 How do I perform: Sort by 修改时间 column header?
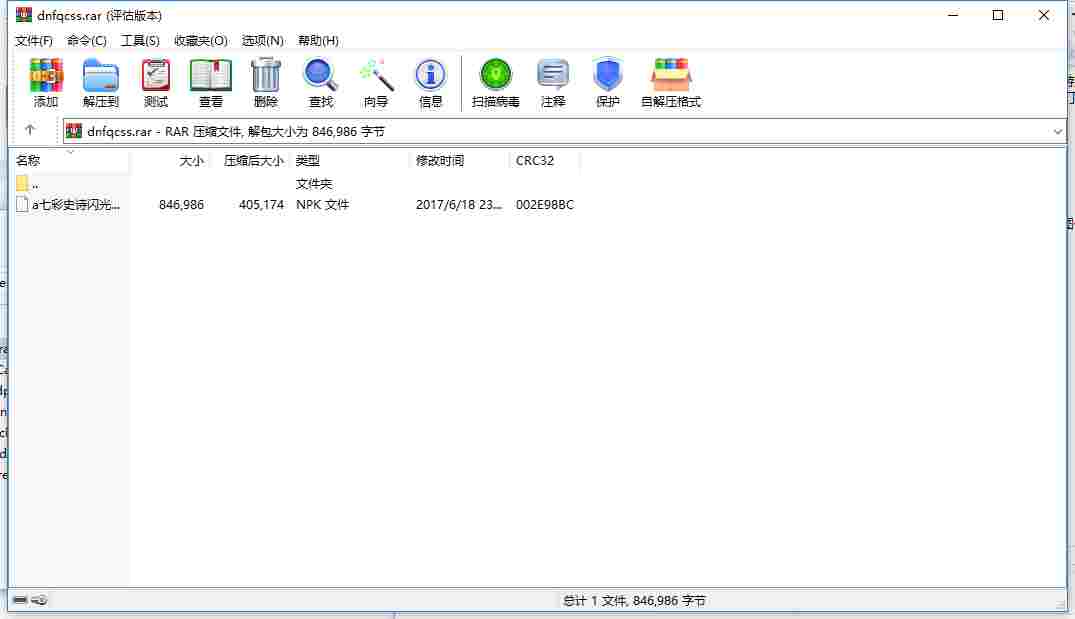460,160
